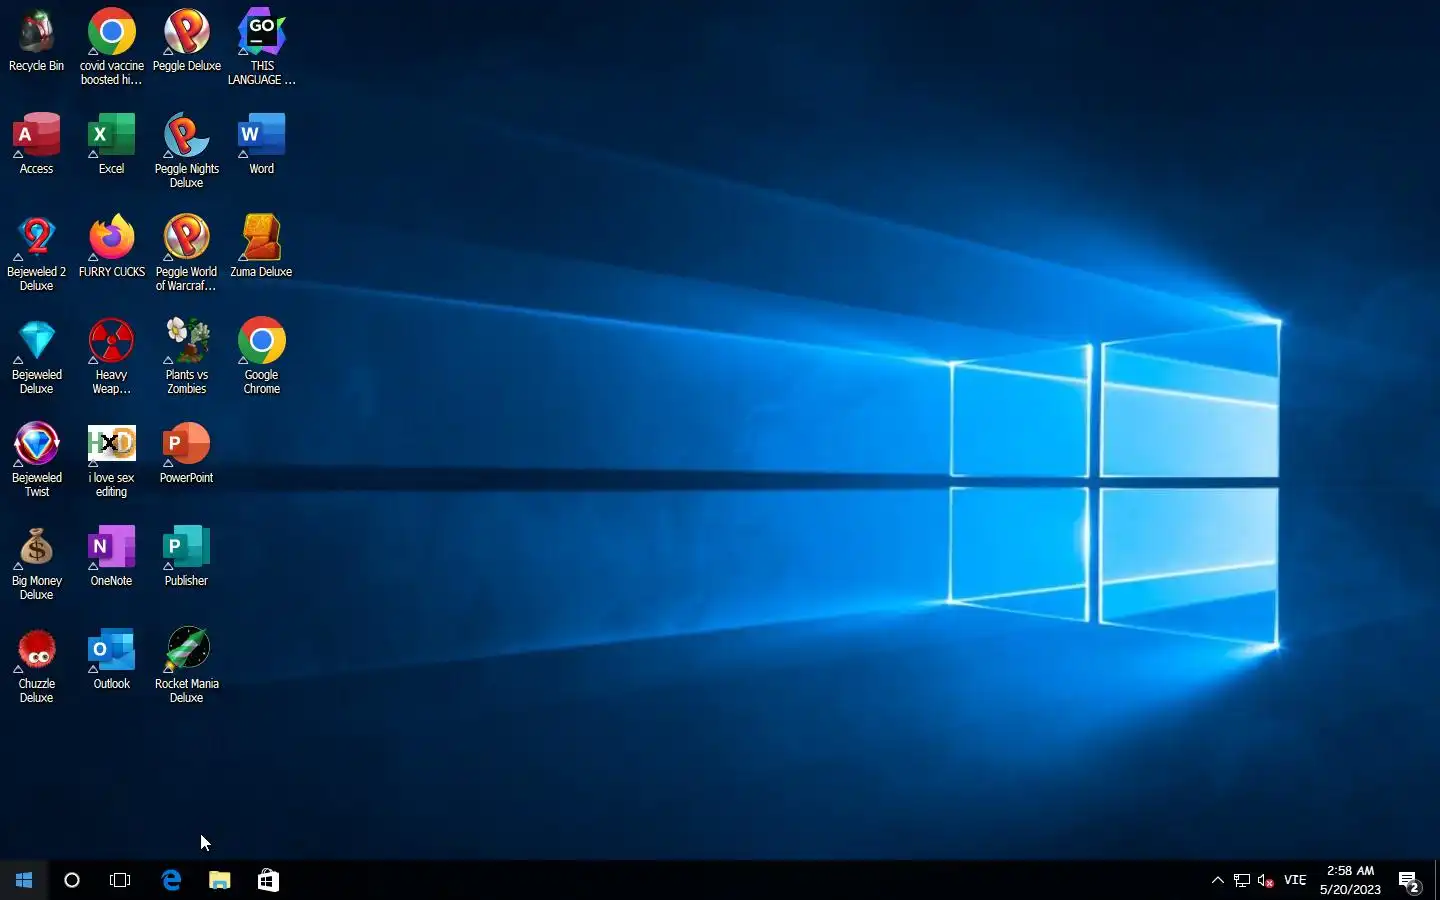Open the clock showing 2:58 AM
The height and width of the screenshot is (900, 1440).
point(1350,880)
